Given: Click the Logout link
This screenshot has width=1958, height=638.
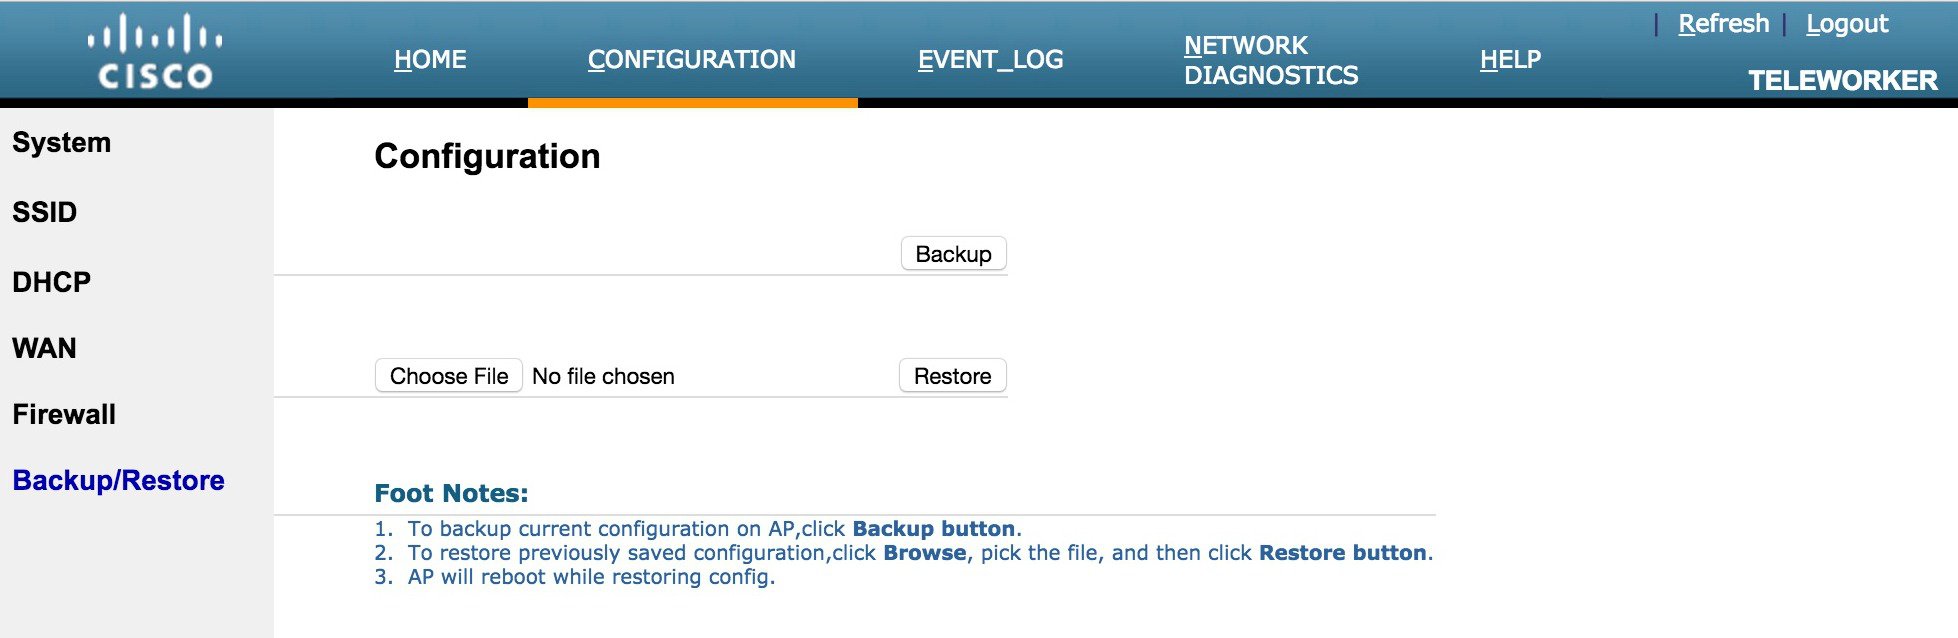Looking at the screenshot, I should (1847, 23).
